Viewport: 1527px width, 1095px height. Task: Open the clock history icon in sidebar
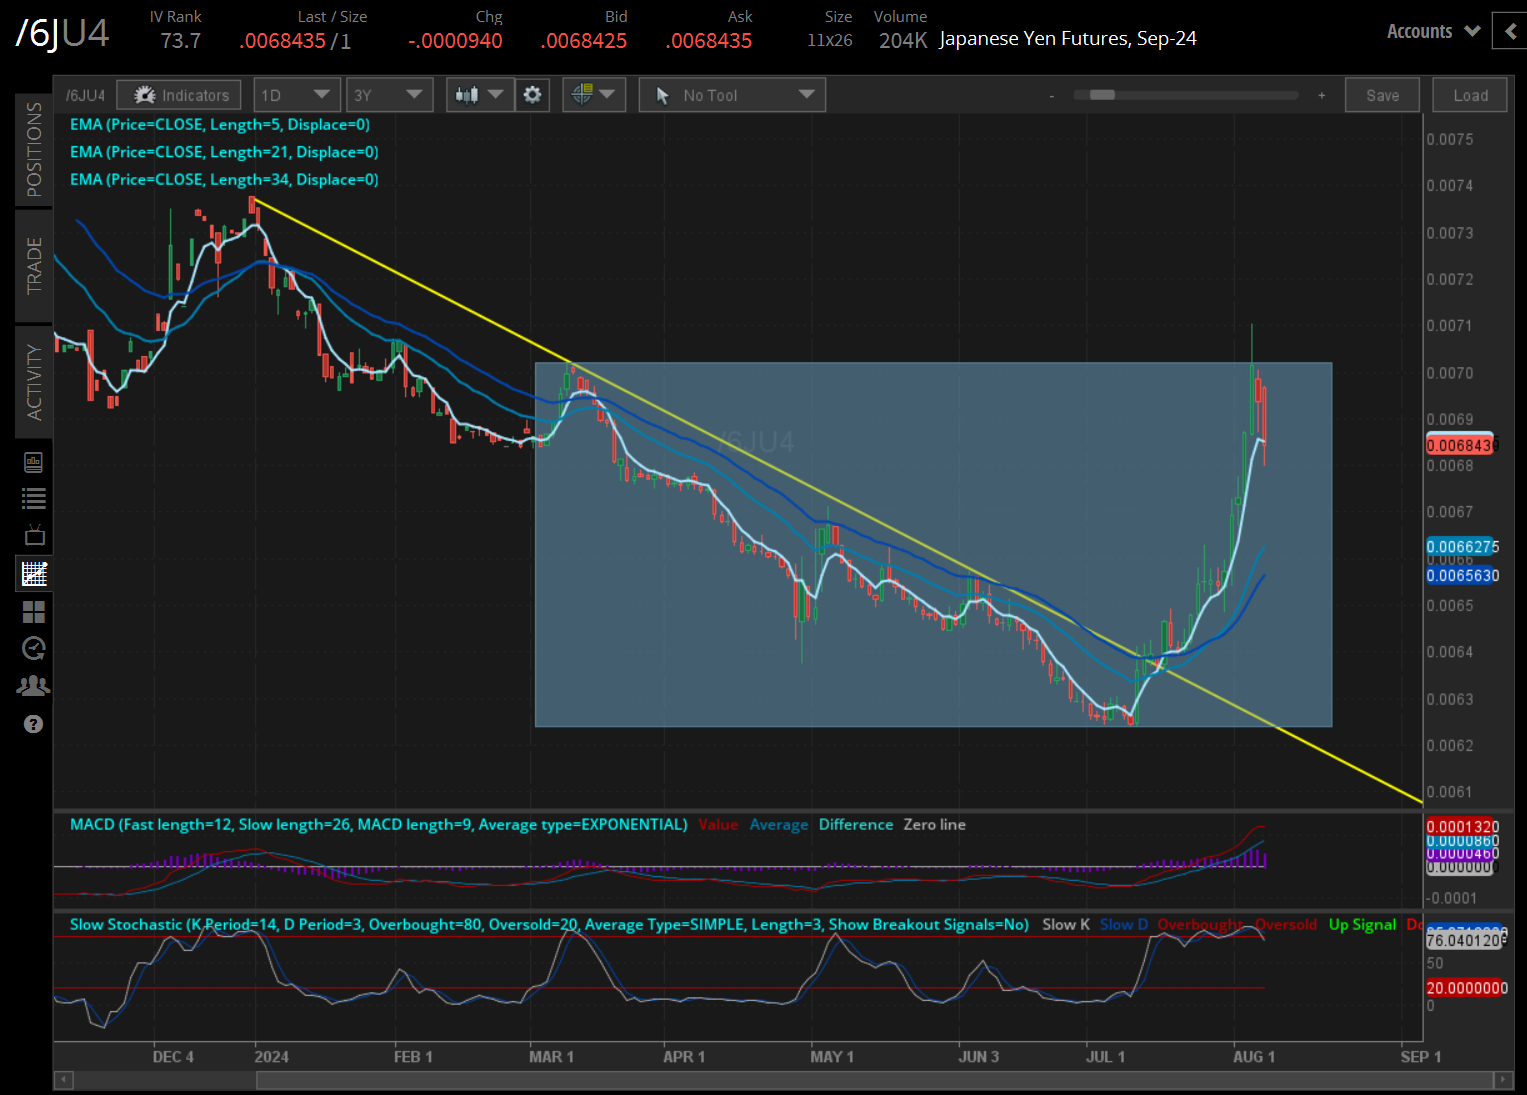pos(34,649)
